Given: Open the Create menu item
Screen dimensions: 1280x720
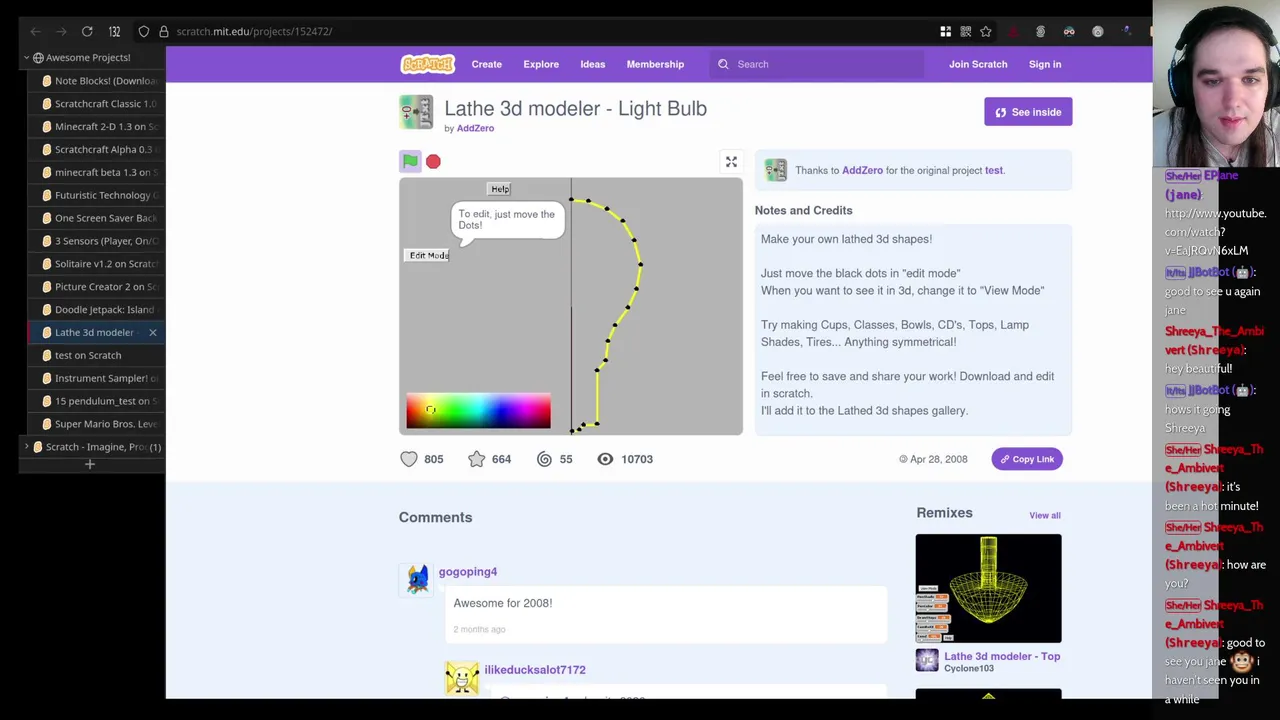Looking at the screenshot, I should (x=487, y=64).
